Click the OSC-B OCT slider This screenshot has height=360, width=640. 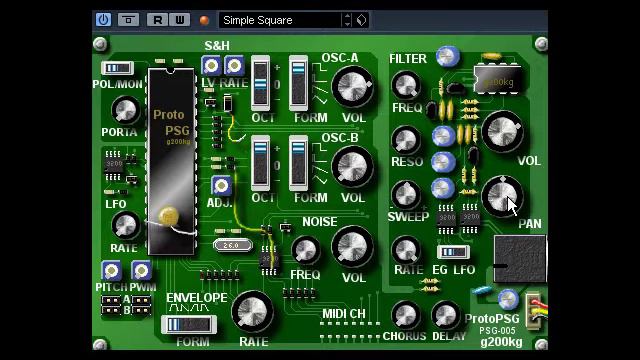[260, 164]
